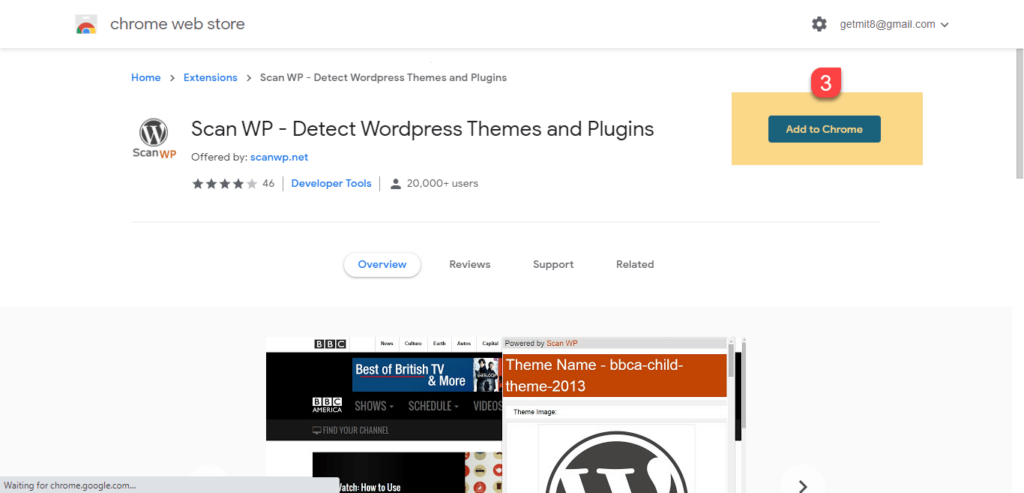This screenshot has width=1024, height=493.
Task: Open settings via the gear icon
Action: click(x=819, y=25)
